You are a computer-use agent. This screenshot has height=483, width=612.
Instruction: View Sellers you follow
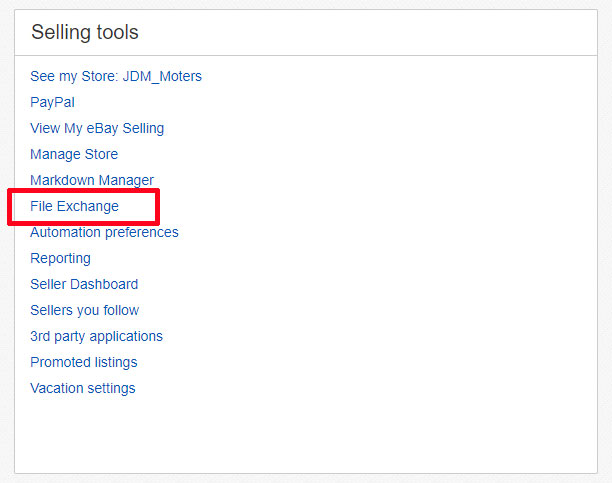tap(85, 310)
